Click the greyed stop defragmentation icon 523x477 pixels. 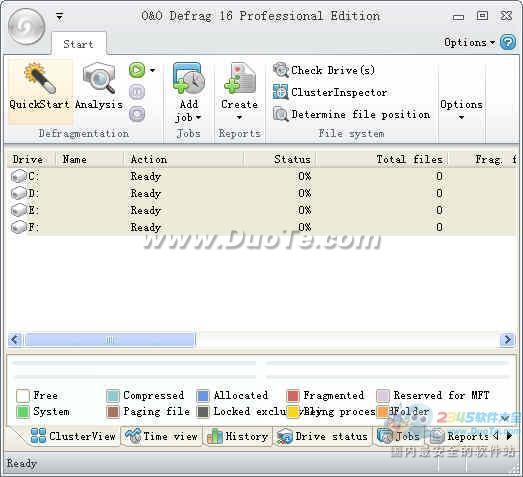[137, 114]
